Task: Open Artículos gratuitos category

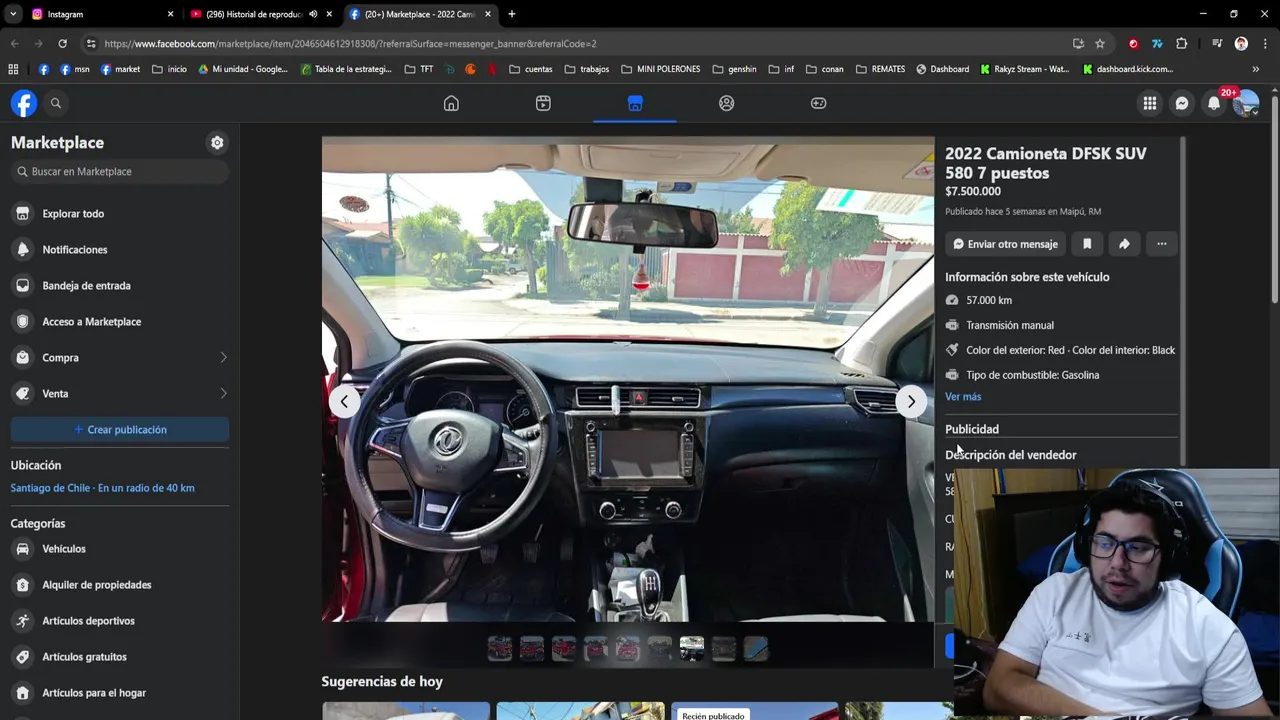Action: click(120, 657)
